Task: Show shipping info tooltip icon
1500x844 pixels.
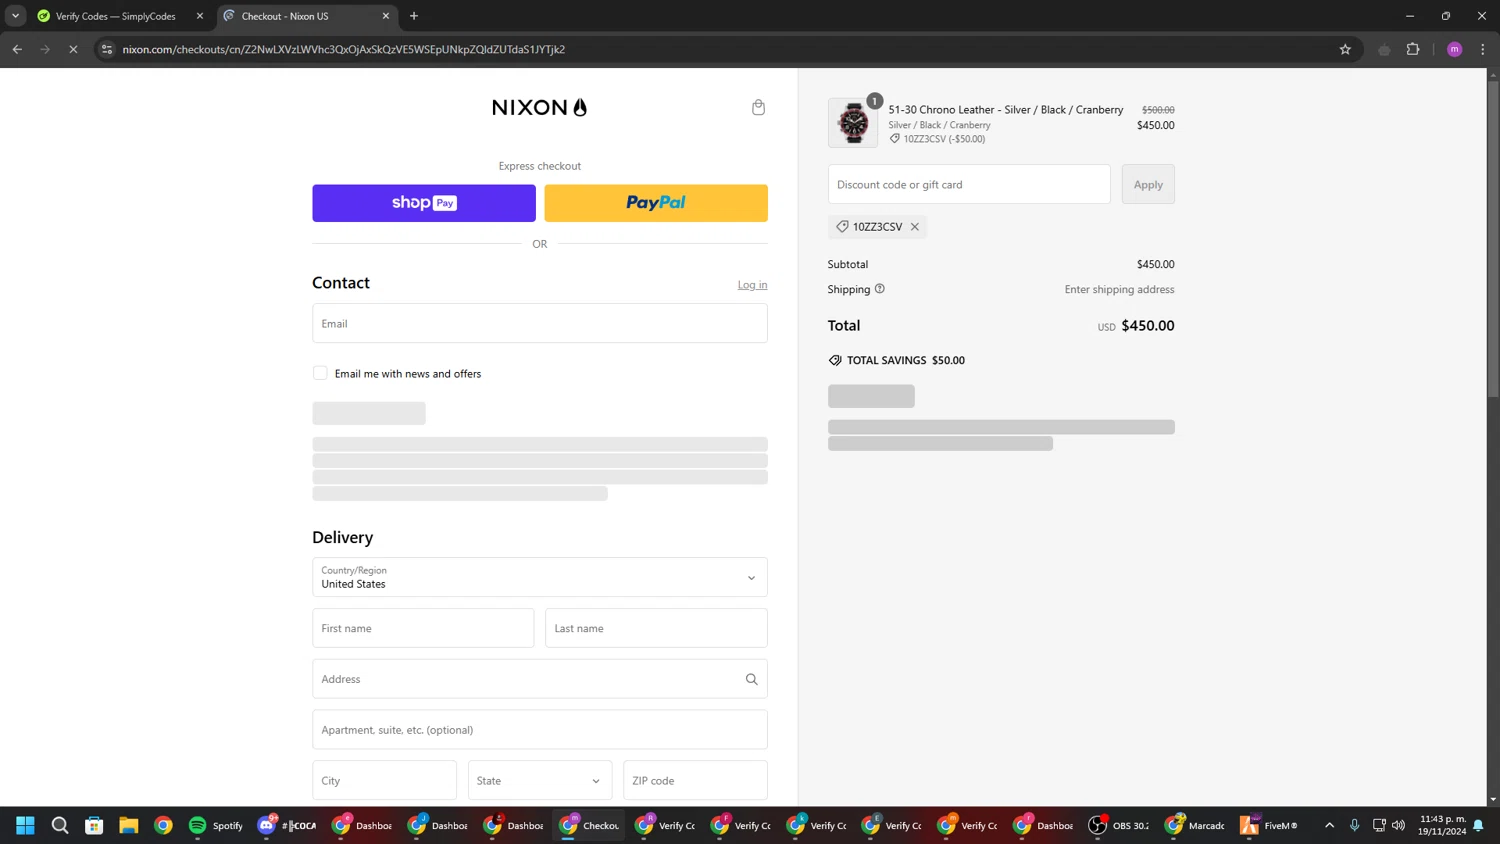Action: click(880, 289)
